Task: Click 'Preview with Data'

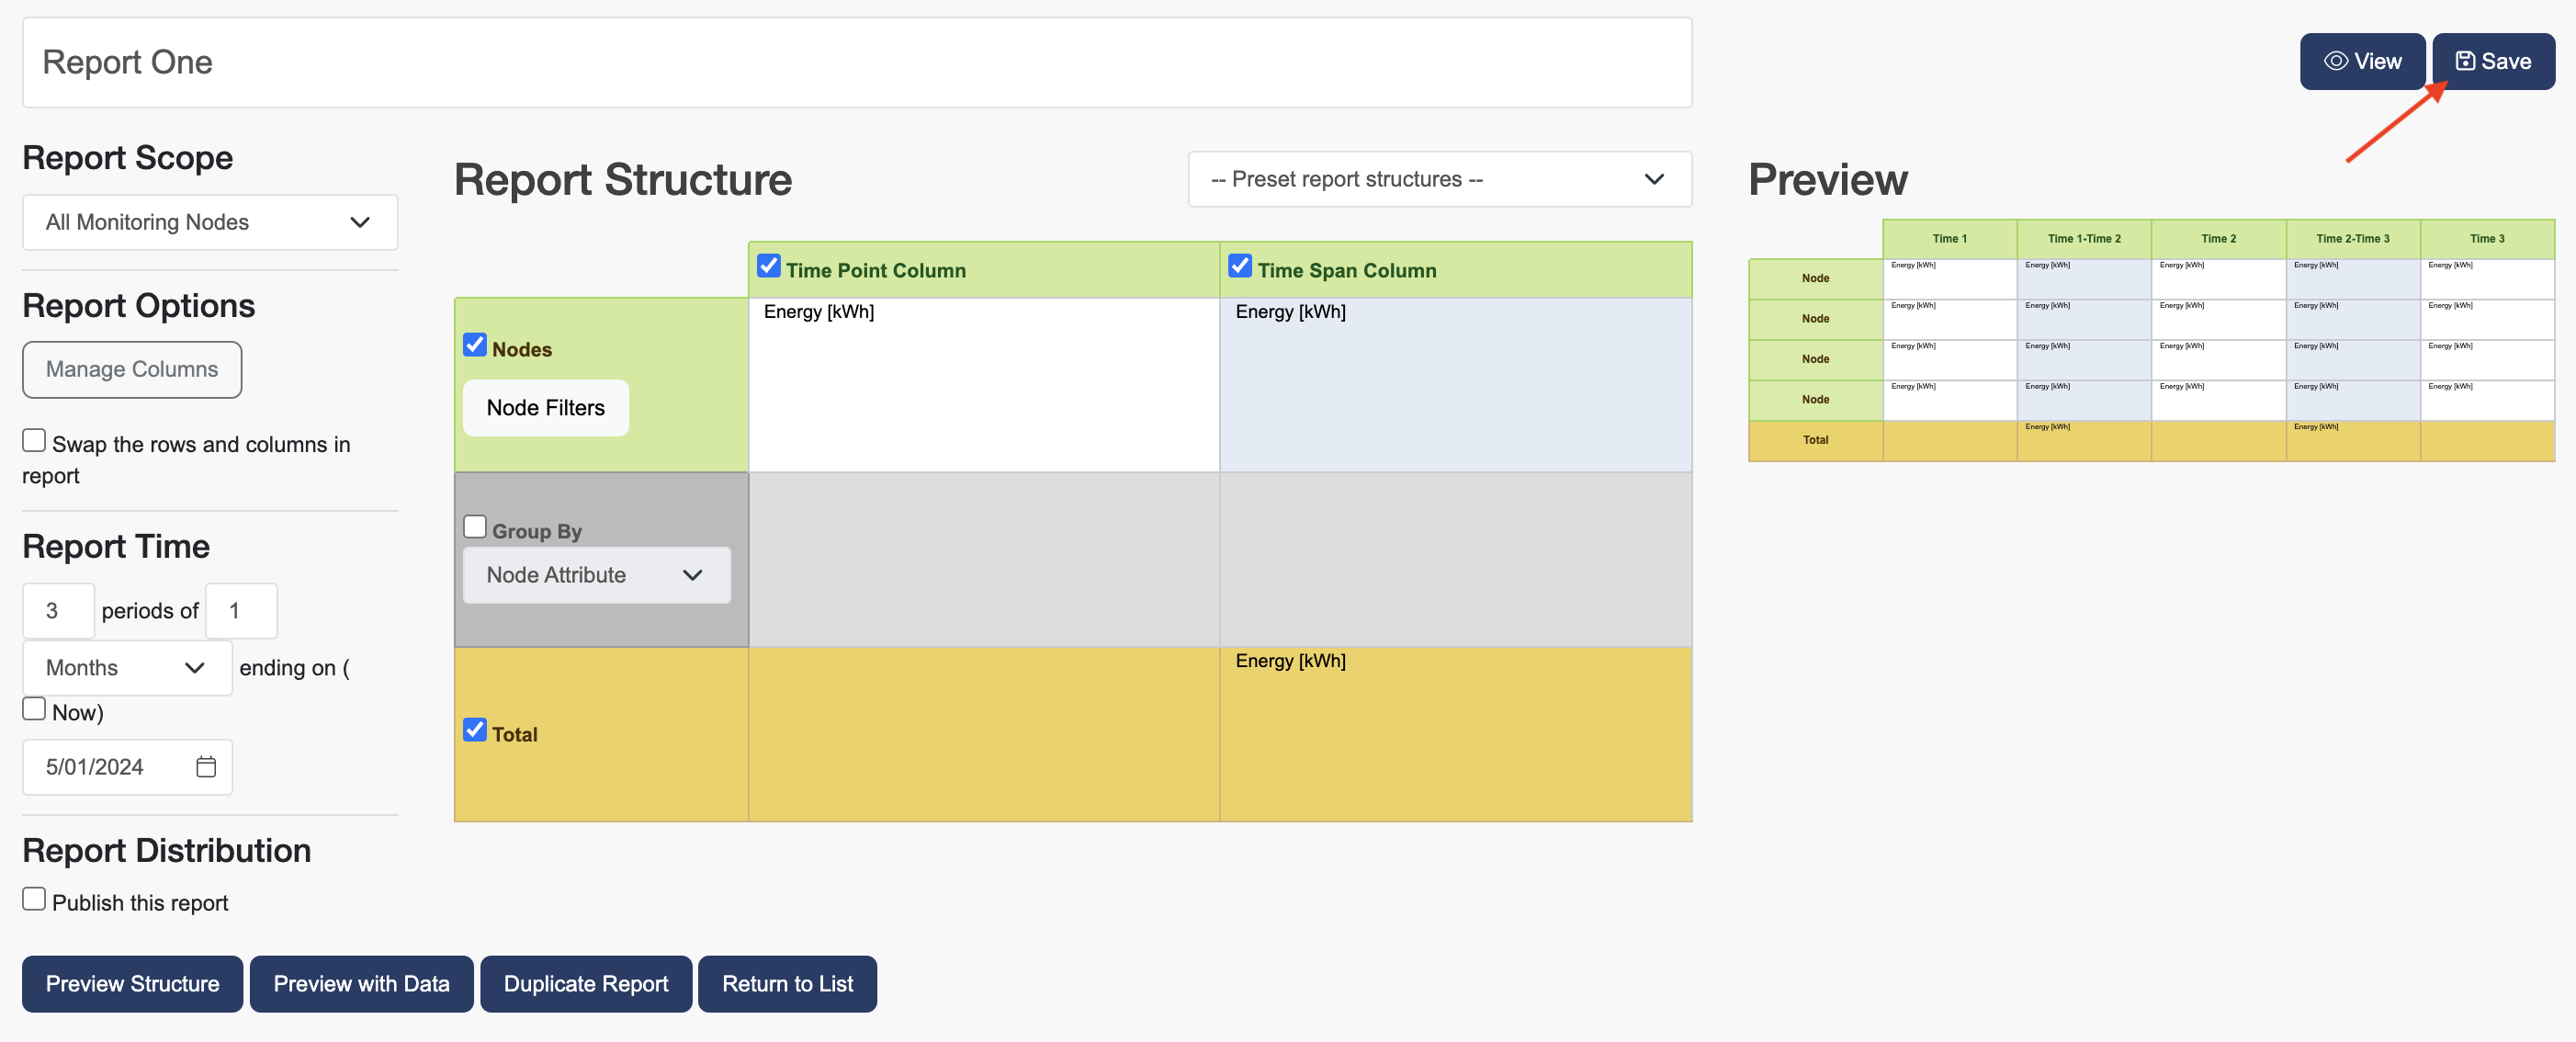Action: (x=361, y=983)
